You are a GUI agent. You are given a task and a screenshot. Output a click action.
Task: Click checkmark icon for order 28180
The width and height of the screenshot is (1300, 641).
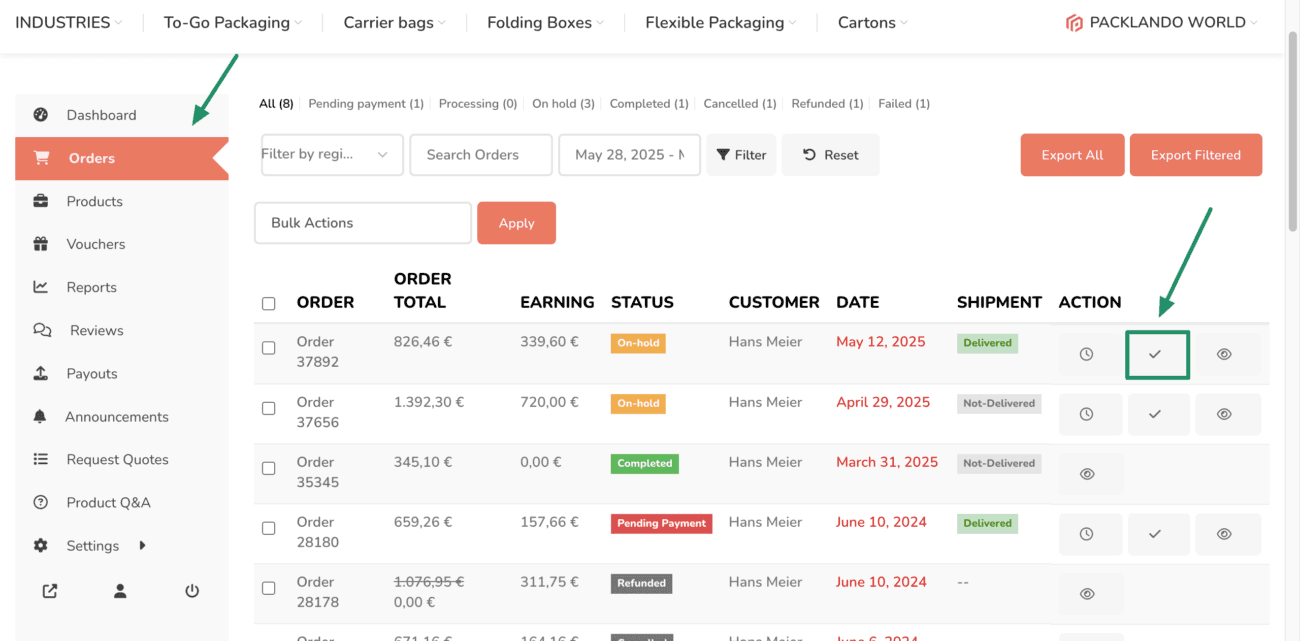pyautogui.click(x=1156, y=534)
